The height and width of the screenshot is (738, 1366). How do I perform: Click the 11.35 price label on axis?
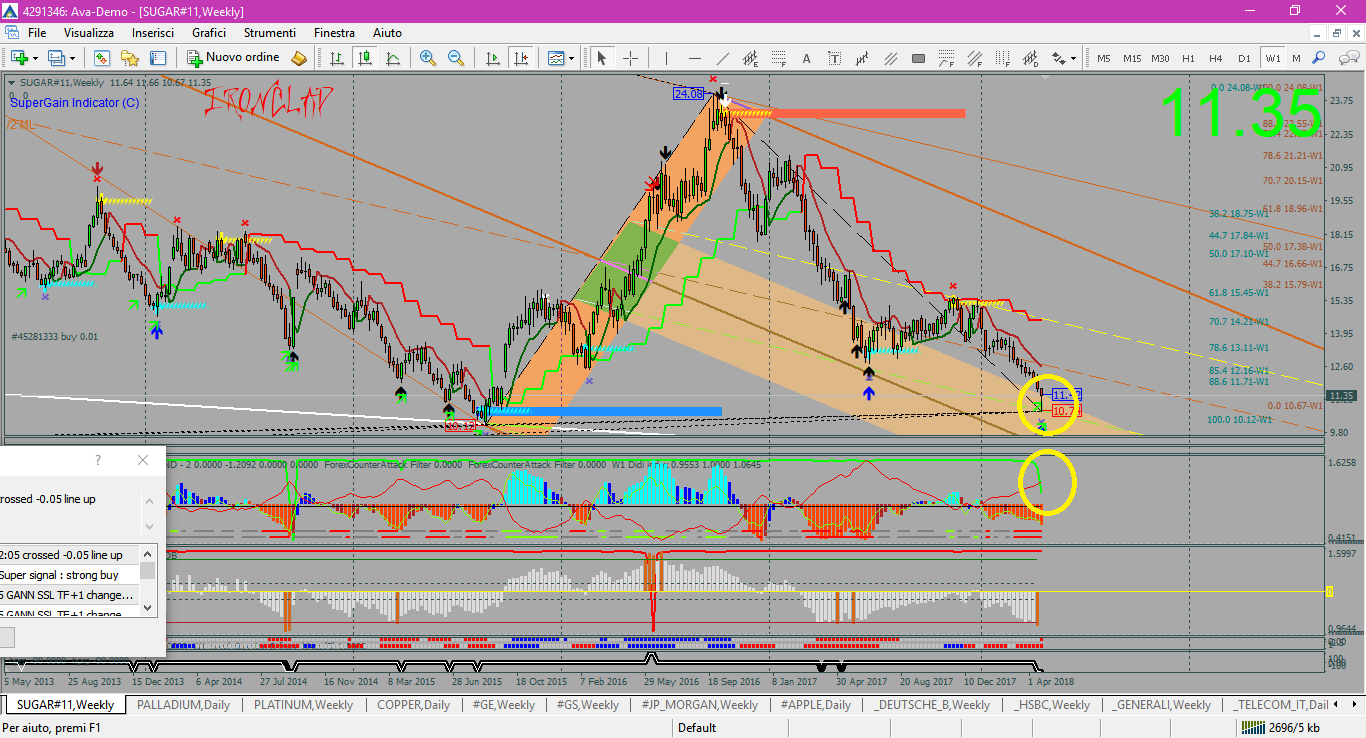1341,396
